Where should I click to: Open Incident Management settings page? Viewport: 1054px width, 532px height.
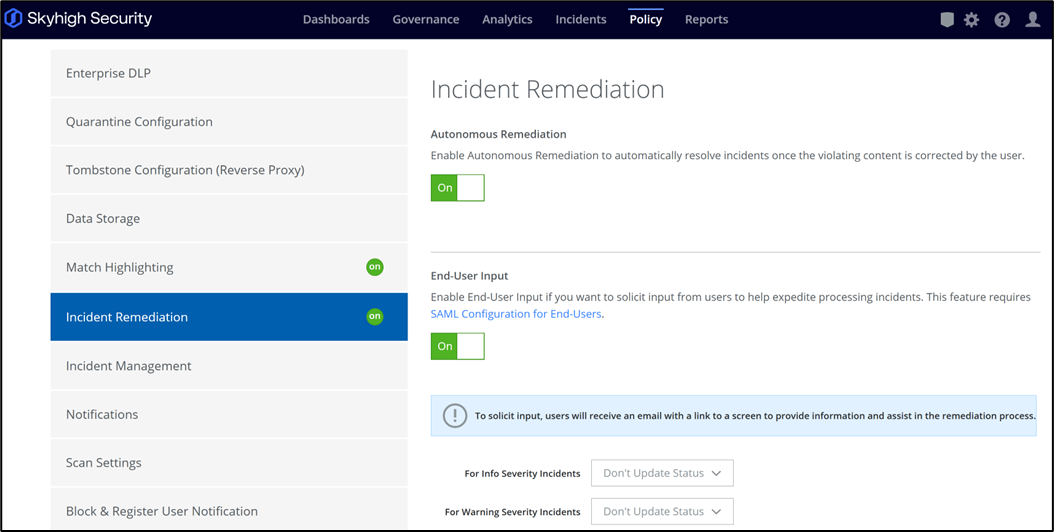[129, 366]
